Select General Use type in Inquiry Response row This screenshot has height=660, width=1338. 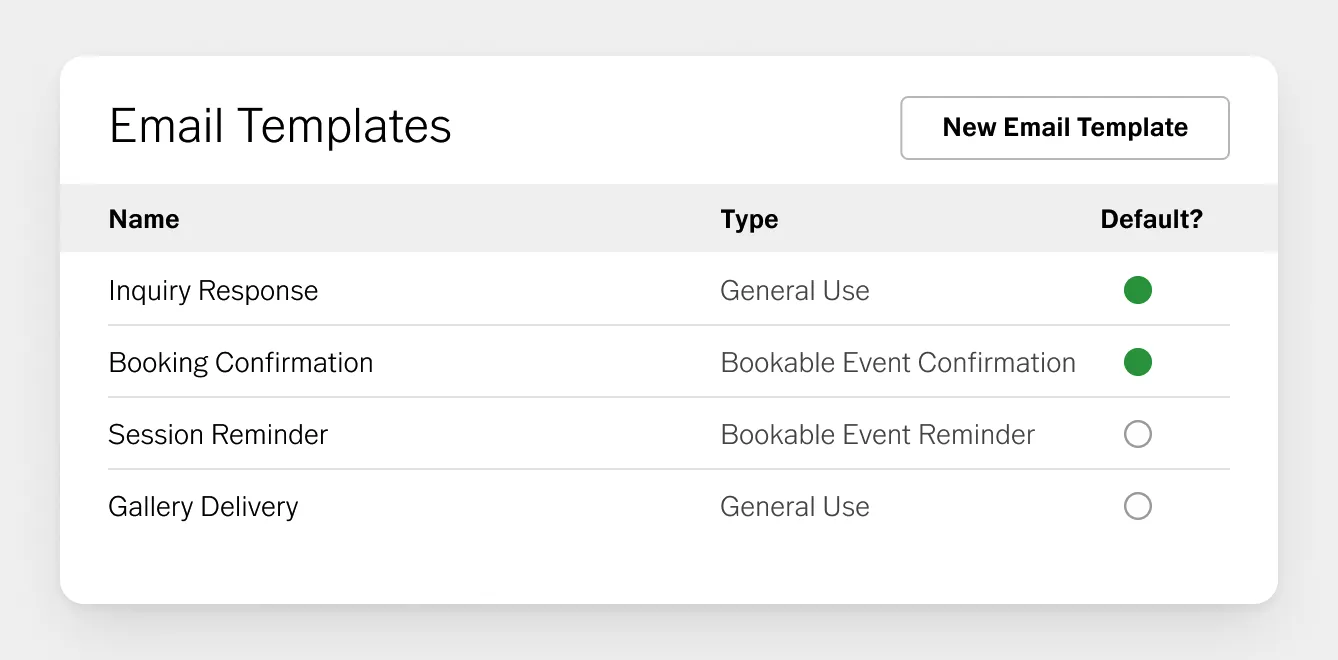point(795,291)
